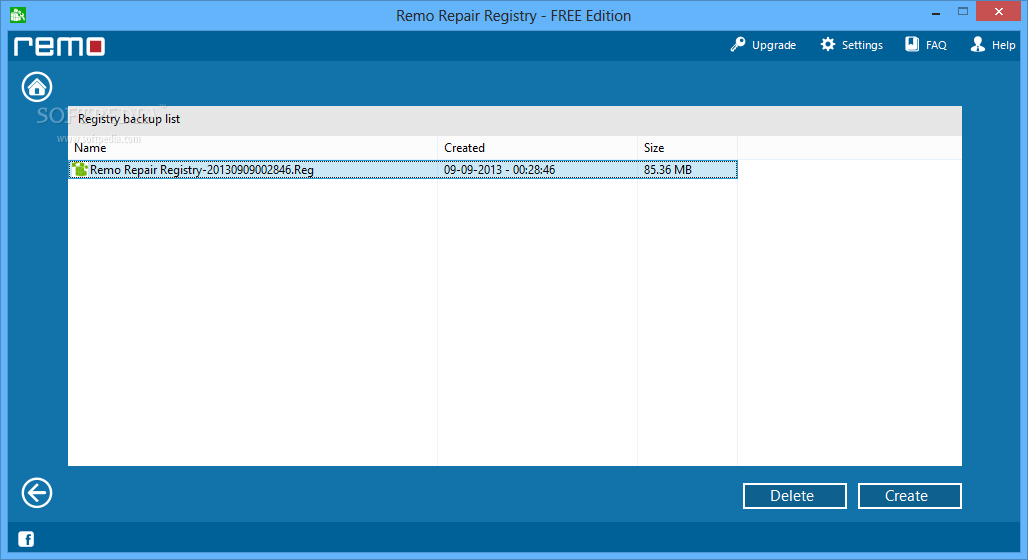Click the Registry backup list heading
The image size is (1028, 560).
129,119
